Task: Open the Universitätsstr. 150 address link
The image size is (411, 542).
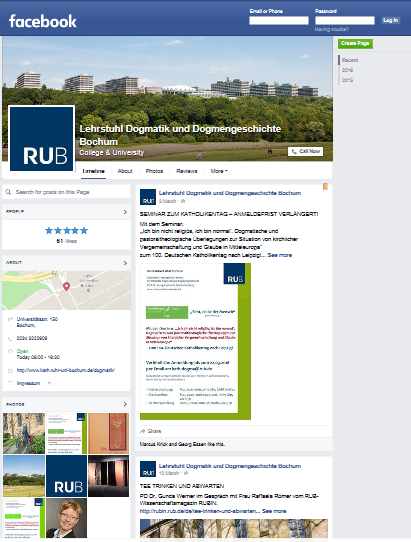Action: 37,322
